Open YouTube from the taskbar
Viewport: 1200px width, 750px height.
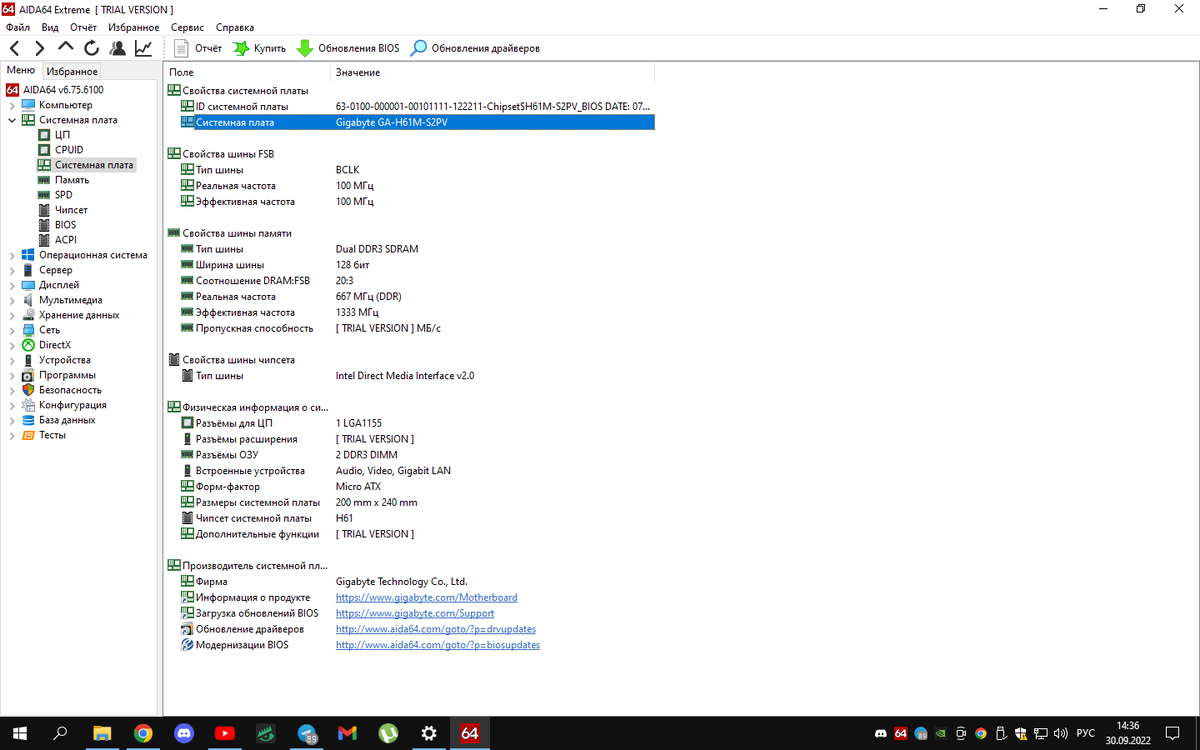225,733
